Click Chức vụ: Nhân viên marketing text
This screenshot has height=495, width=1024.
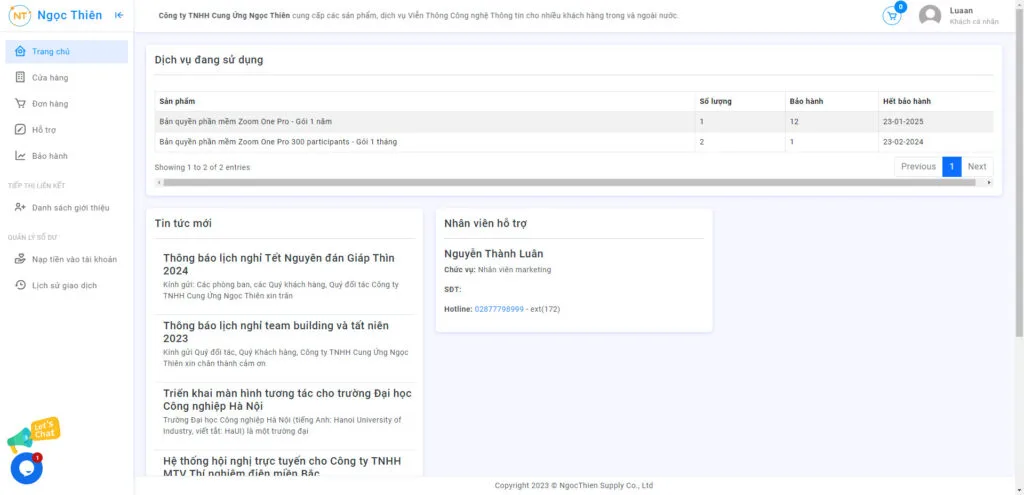click(x=498, y=270)
